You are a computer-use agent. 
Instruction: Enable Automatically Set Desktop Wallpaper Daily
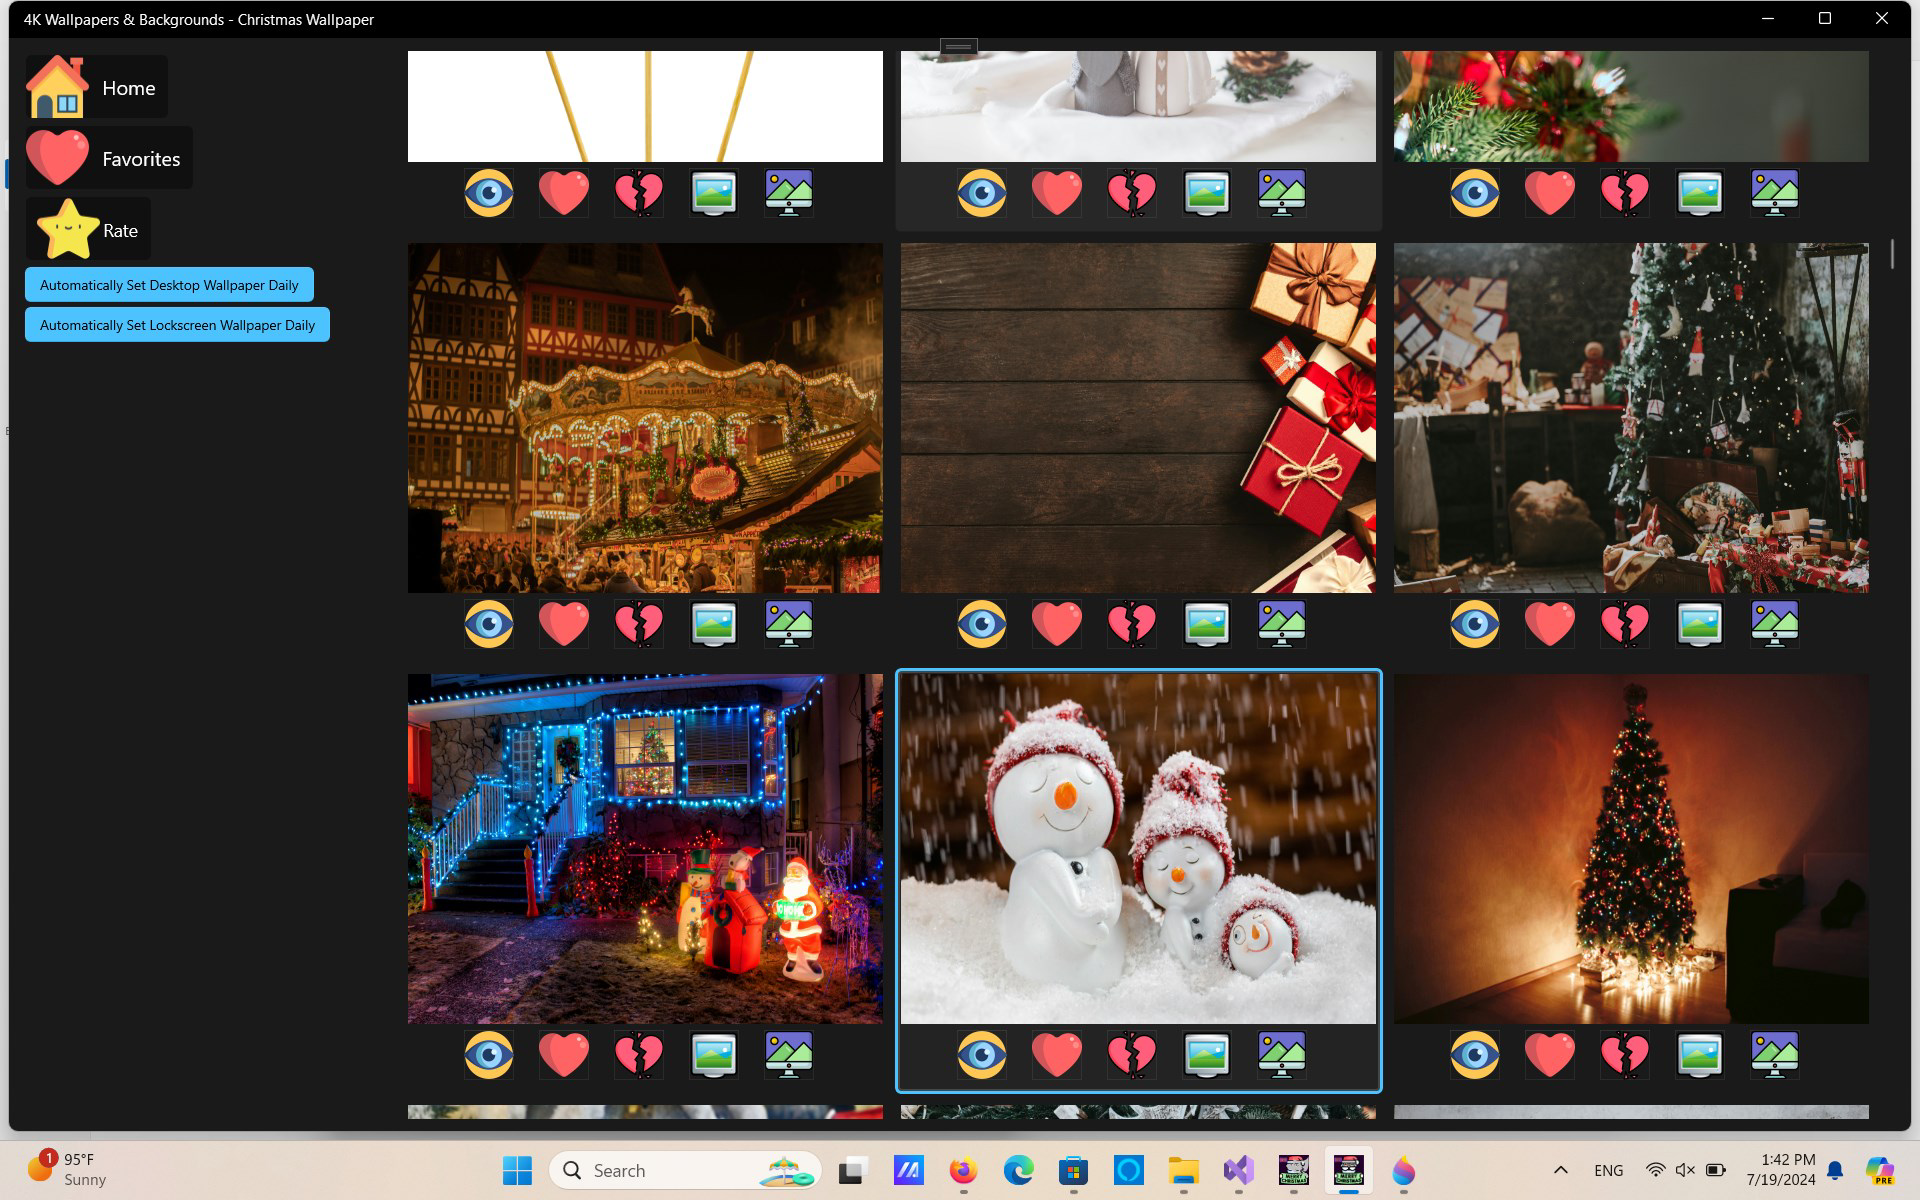click(x=169, y=285)
